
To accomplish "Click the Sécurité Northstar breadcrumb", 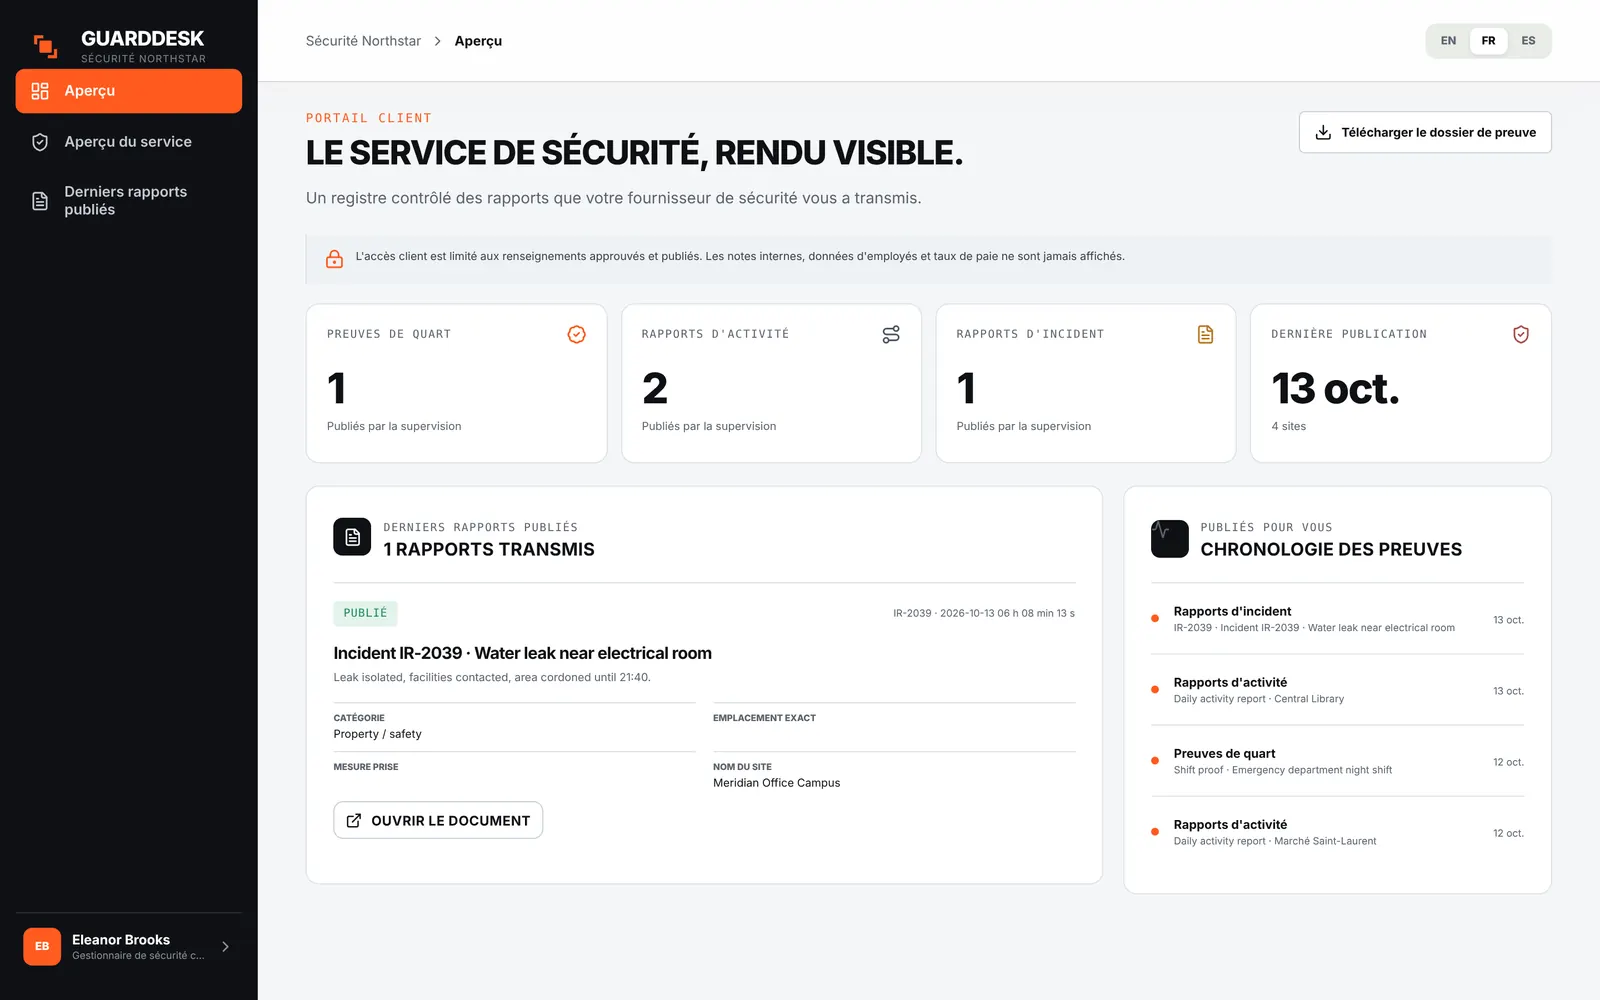I will point(363,41).
